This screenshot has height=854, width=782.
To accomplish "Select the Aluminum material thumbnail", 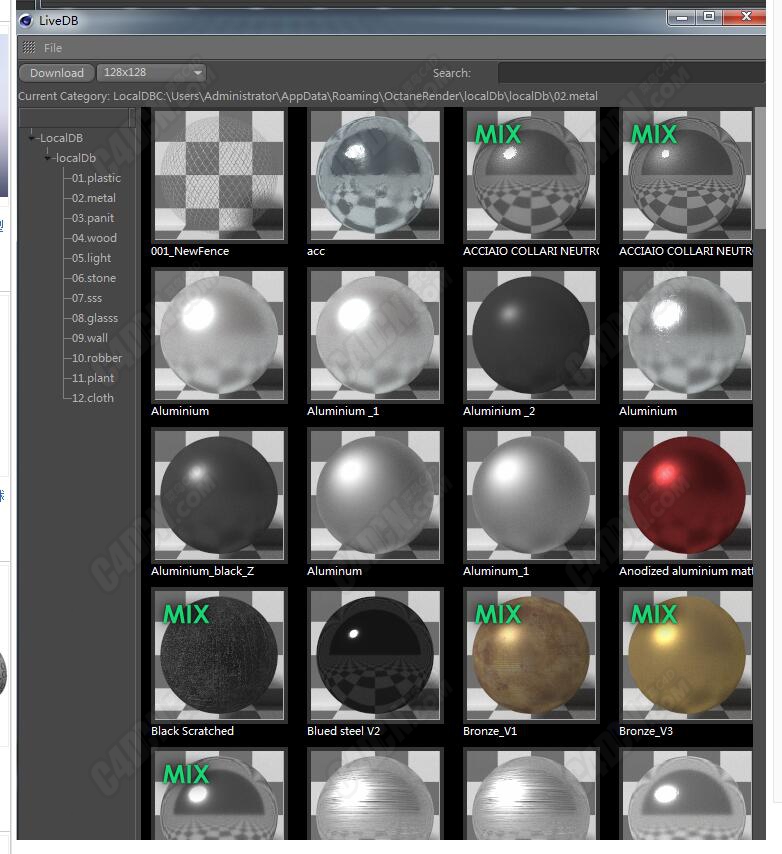I will pos(375,495).
